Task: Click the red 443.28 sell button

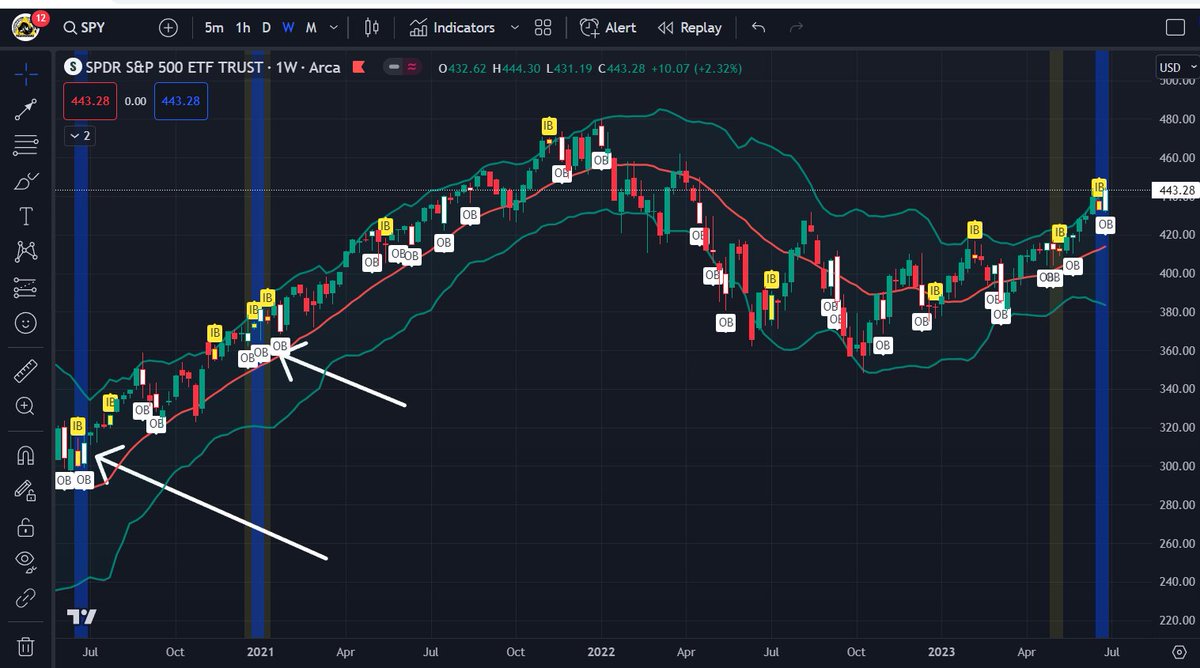Action: tap(90, 101)
